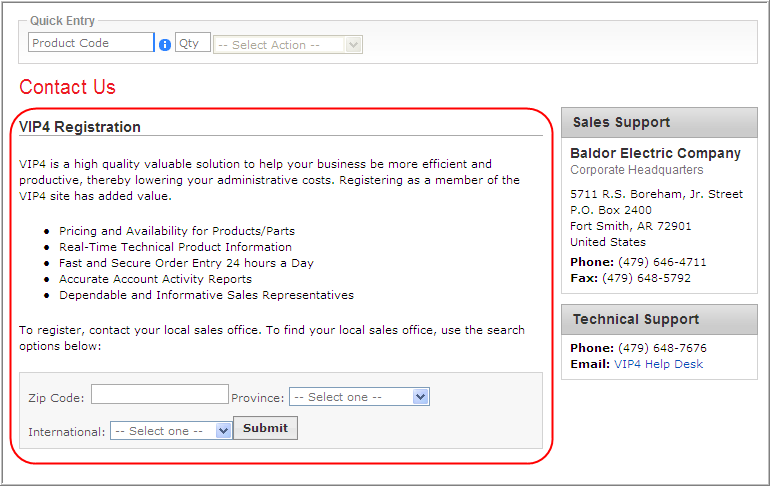
Task: Open the International dropdown menu
Action: 171,431
